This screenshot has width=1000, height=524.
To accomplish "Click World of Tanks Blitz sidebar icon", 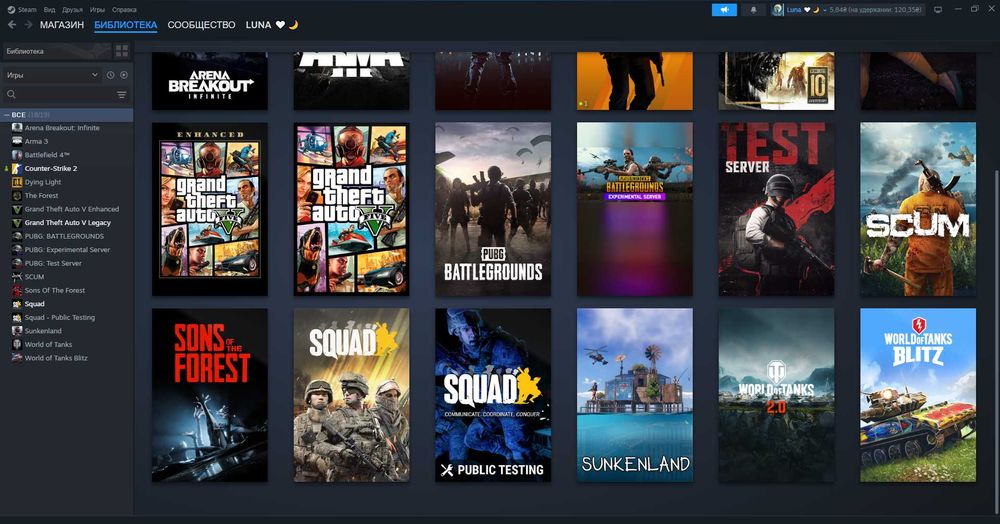I will tap(17, 358).
